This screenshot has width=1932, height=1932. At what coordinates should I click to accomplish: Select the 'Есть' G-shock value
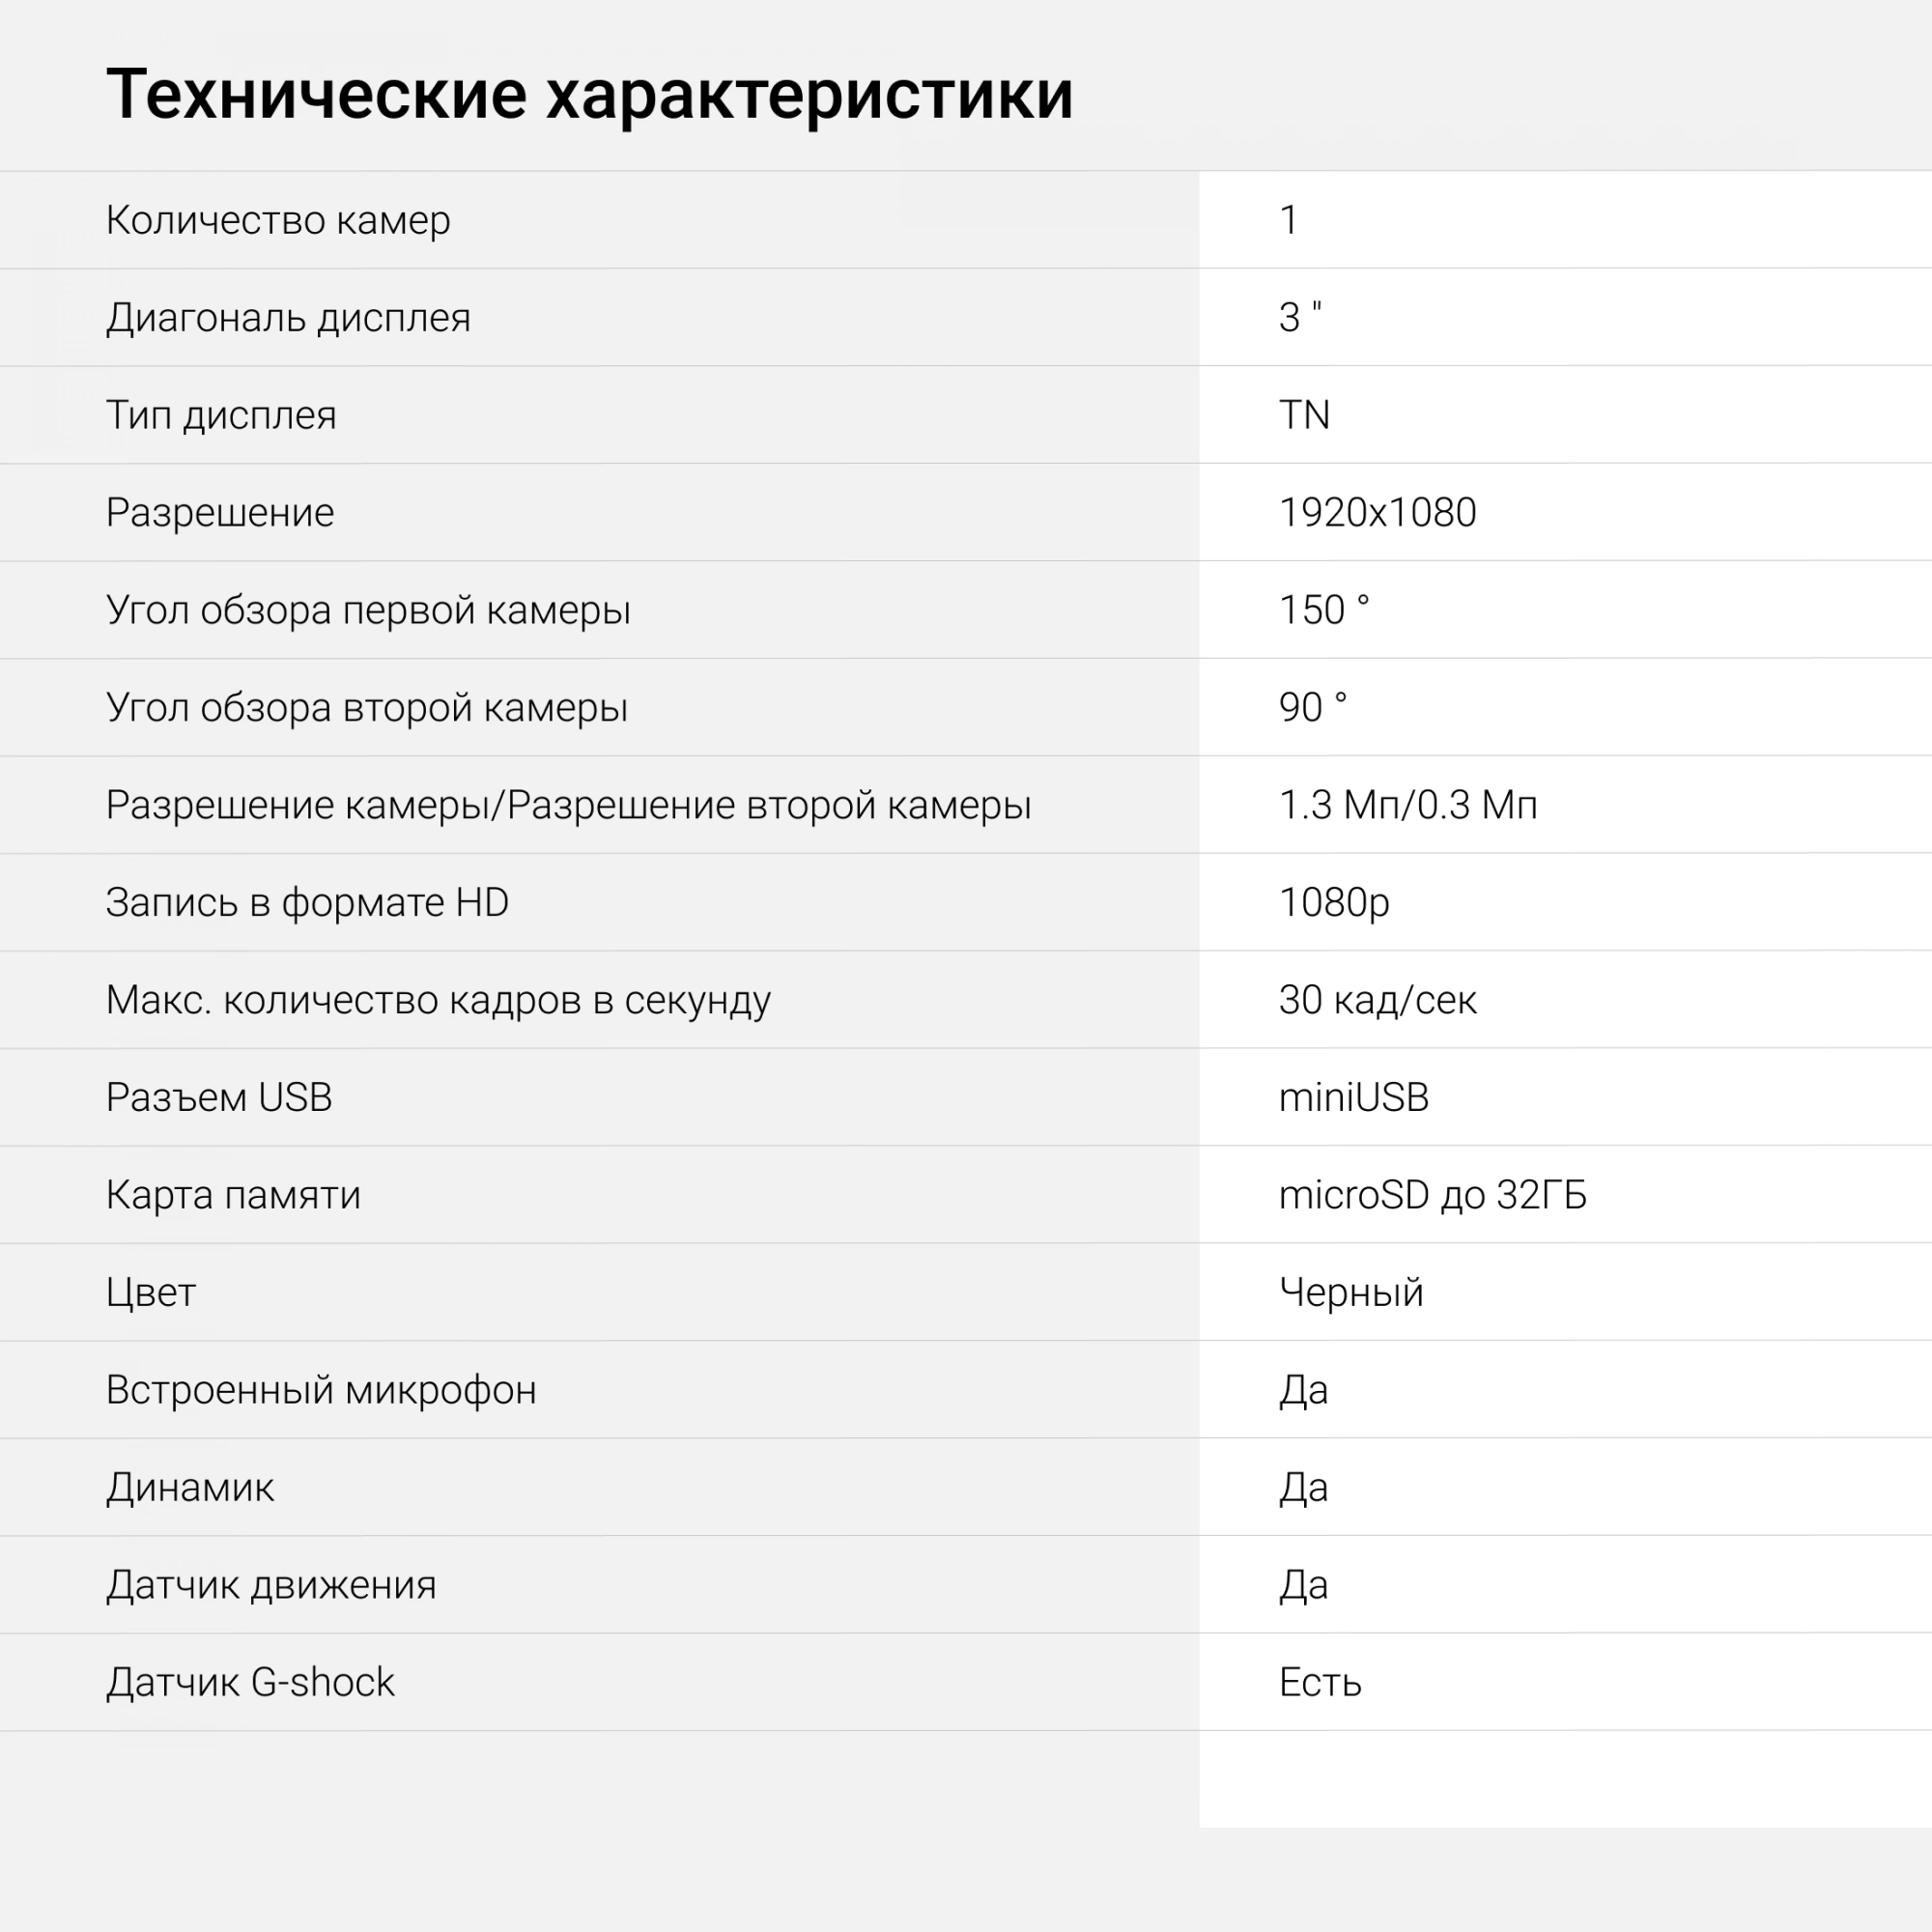1320,1683
